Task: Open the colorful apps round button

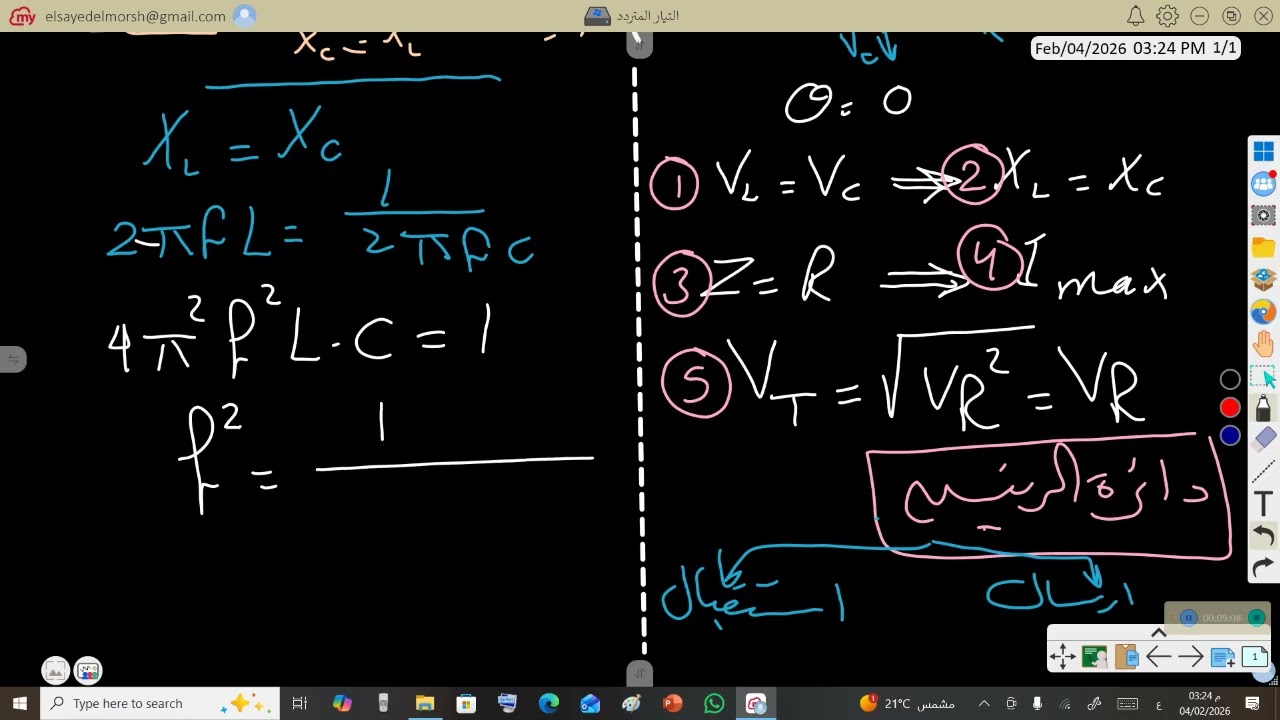Action: (x=88, y=671)
